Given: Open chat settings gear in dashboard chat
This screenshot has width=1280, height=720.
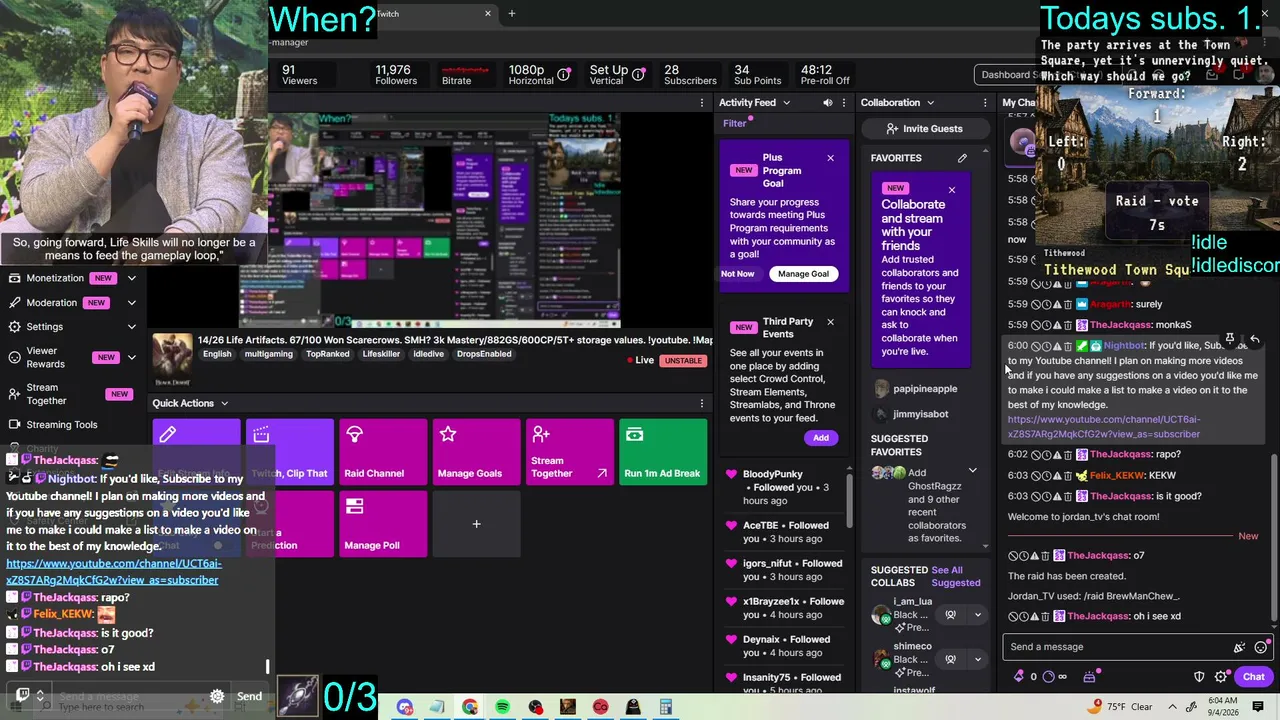Looking at the screenshot, I should coord(1220,677).
